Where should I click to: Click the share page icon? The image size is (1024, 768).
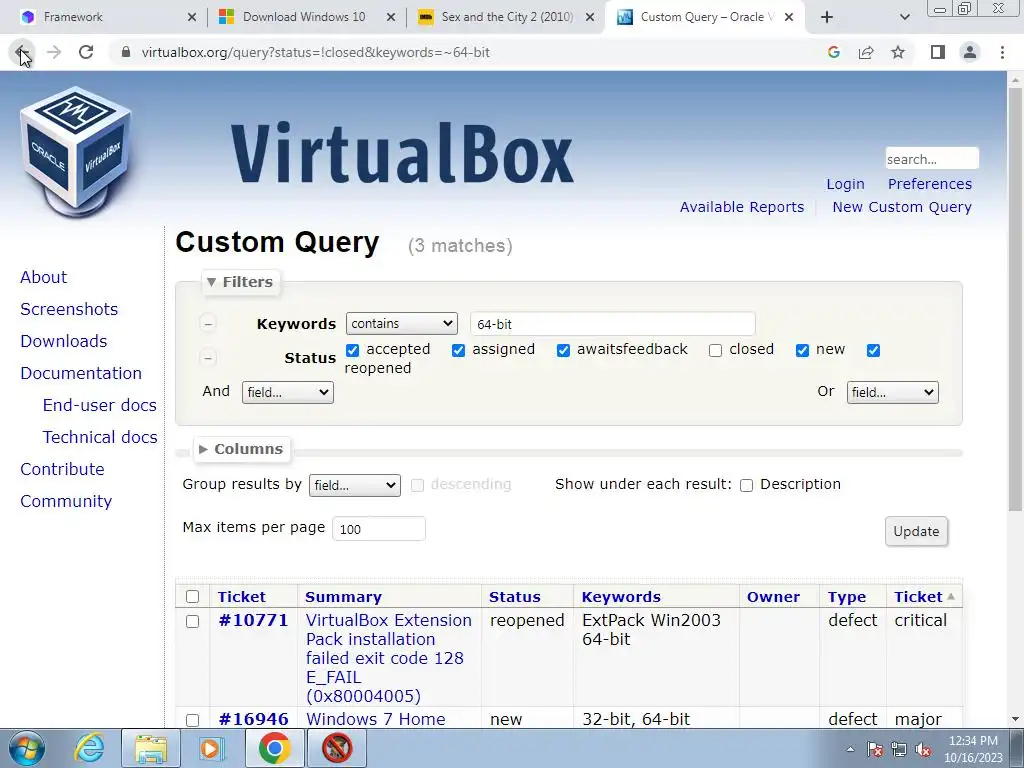pos(866,52)
